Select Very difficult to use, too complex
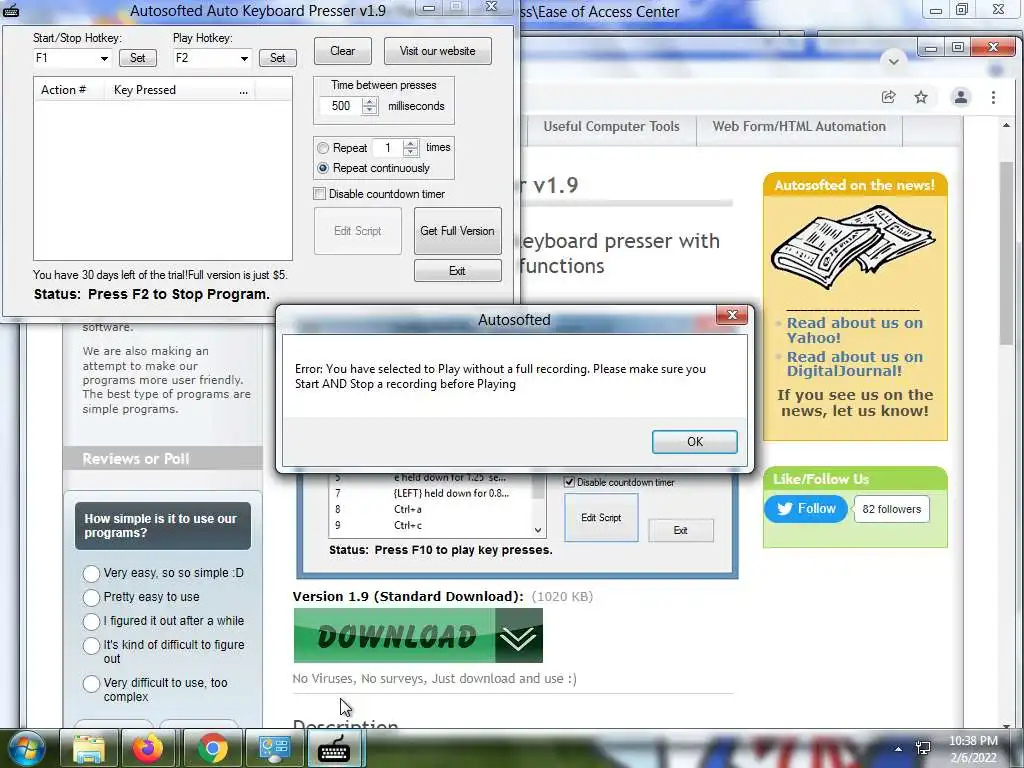Image resolution: width=1024 pixels, height=768 pixels. [91, 683]
